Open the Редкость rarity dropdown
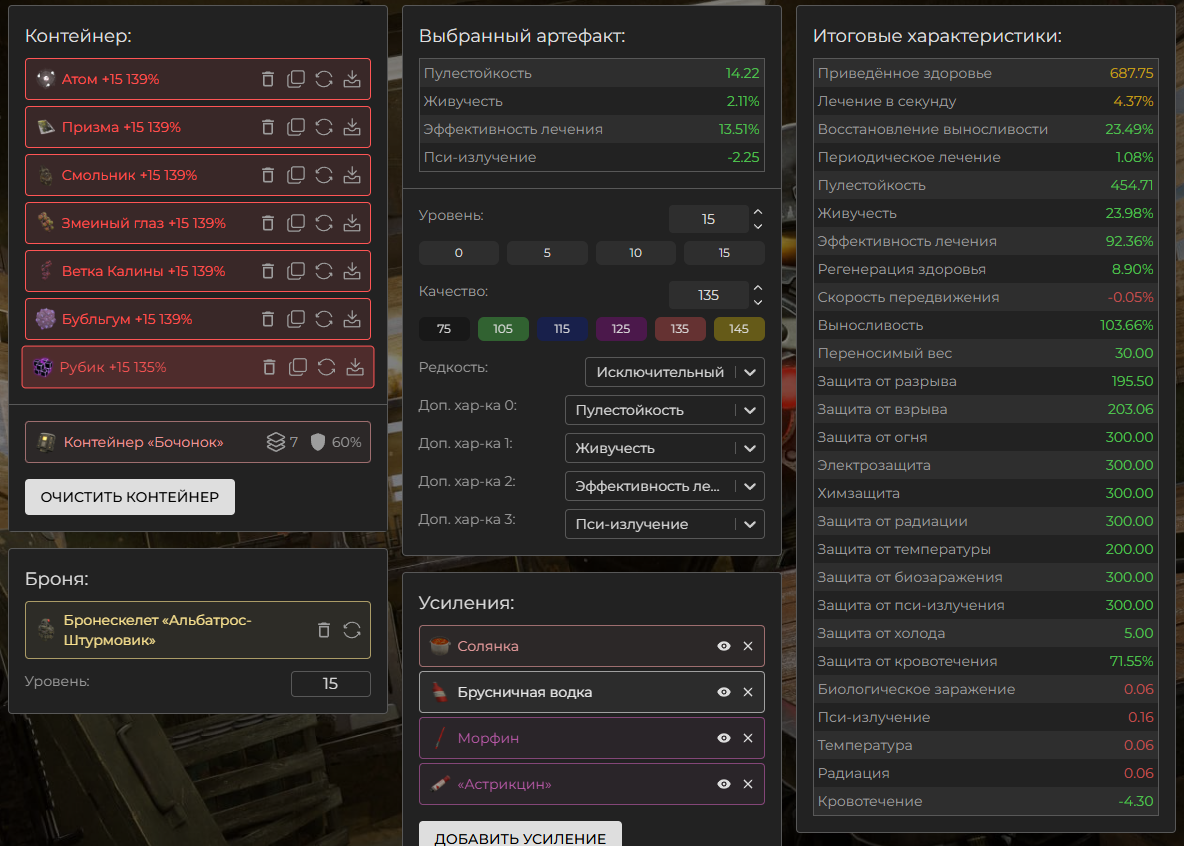 [x=674, y=372]
